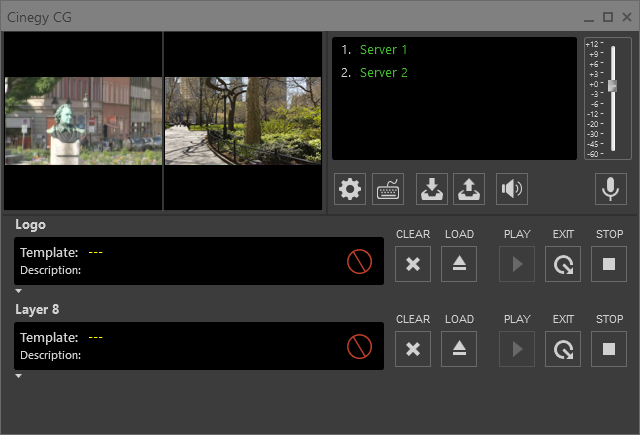Clear the Layer 8 template
The width and height of the screenshot is (640, 435).
412,349
